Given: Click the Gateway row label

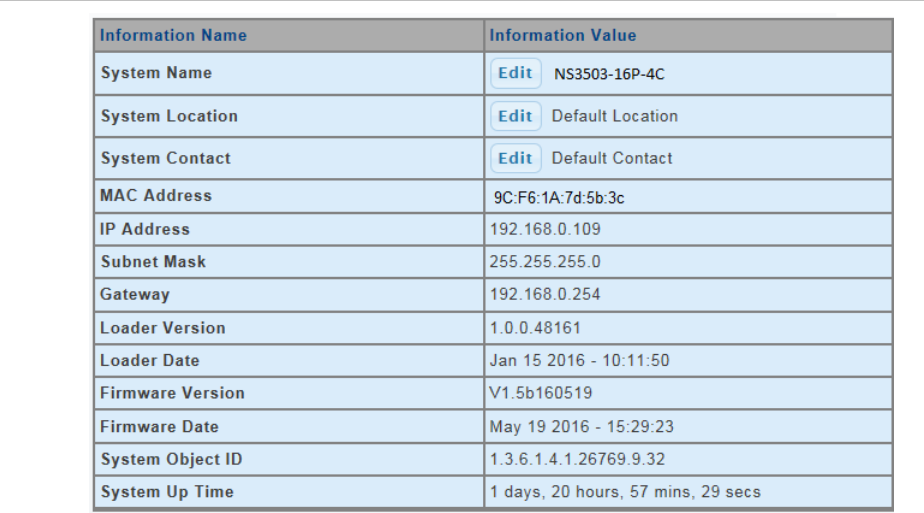Looking at the screenshot, I should pos(135,295).
